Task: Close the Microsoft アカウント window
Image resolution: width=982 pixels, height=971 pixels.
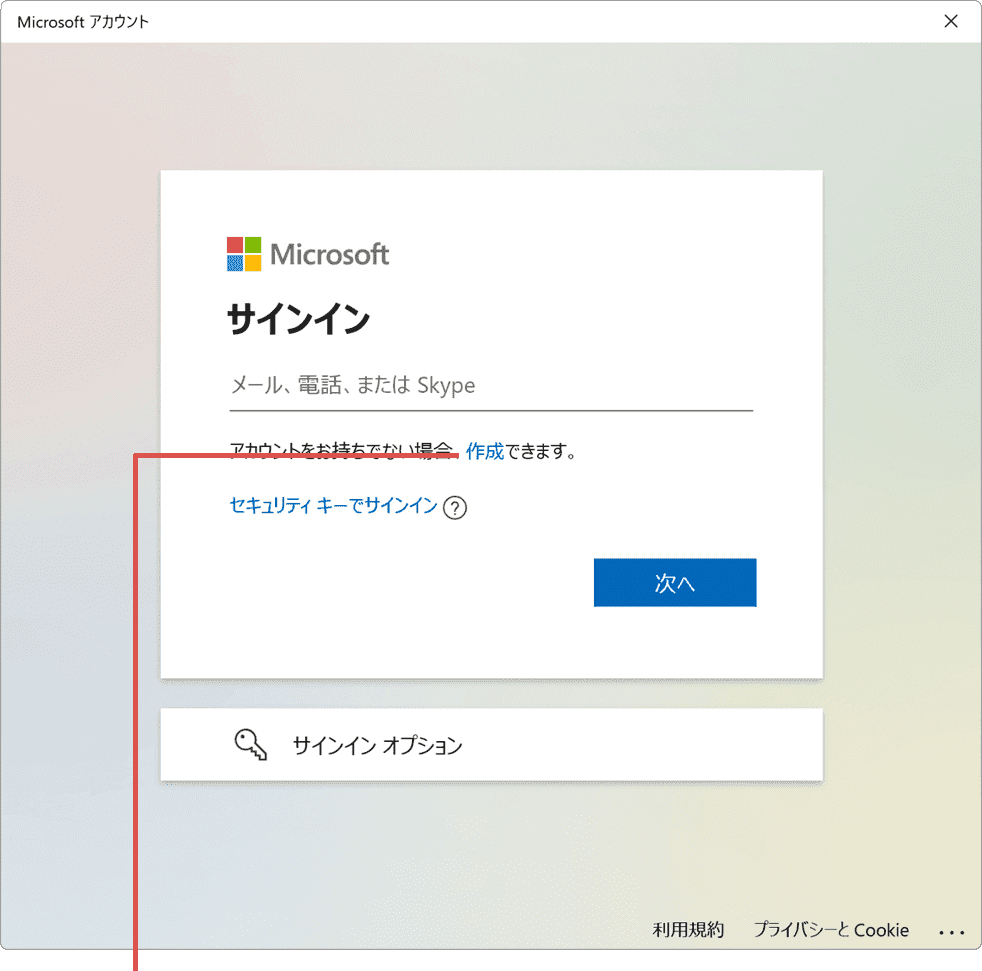Action: [x=951, y=21]
